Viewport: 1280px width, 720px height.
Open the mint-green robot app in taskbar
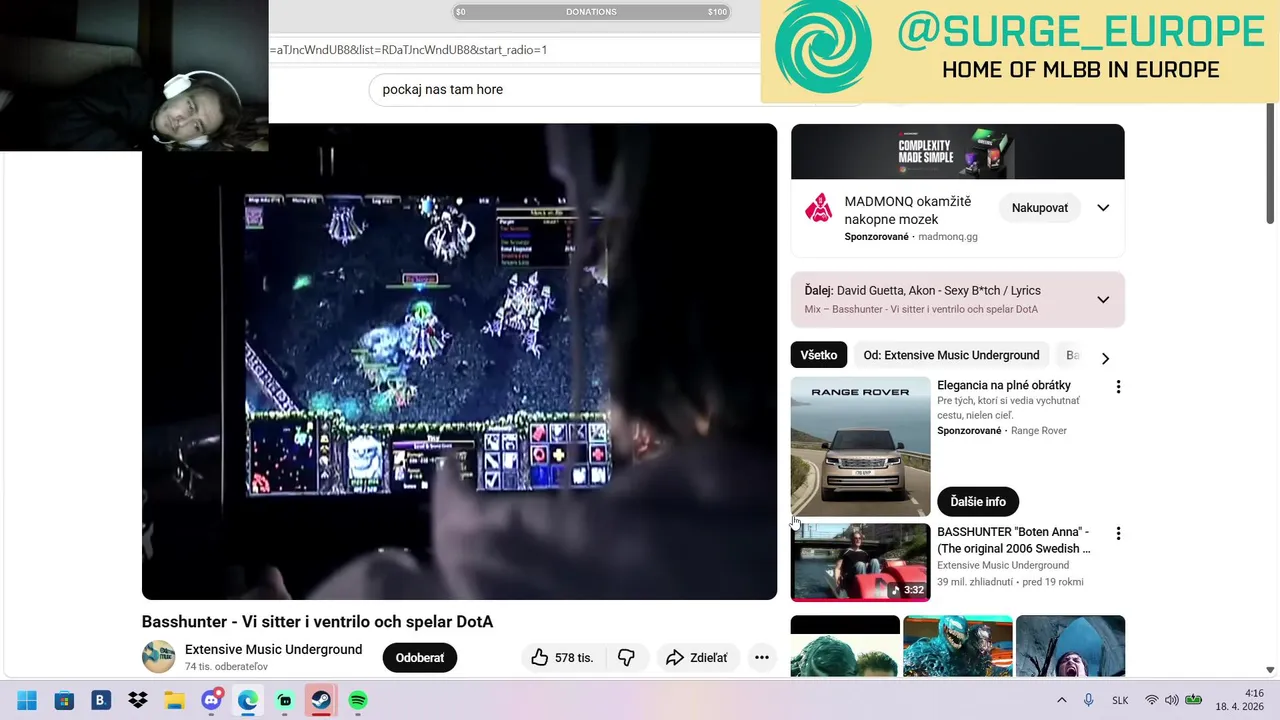pos(284,700)
